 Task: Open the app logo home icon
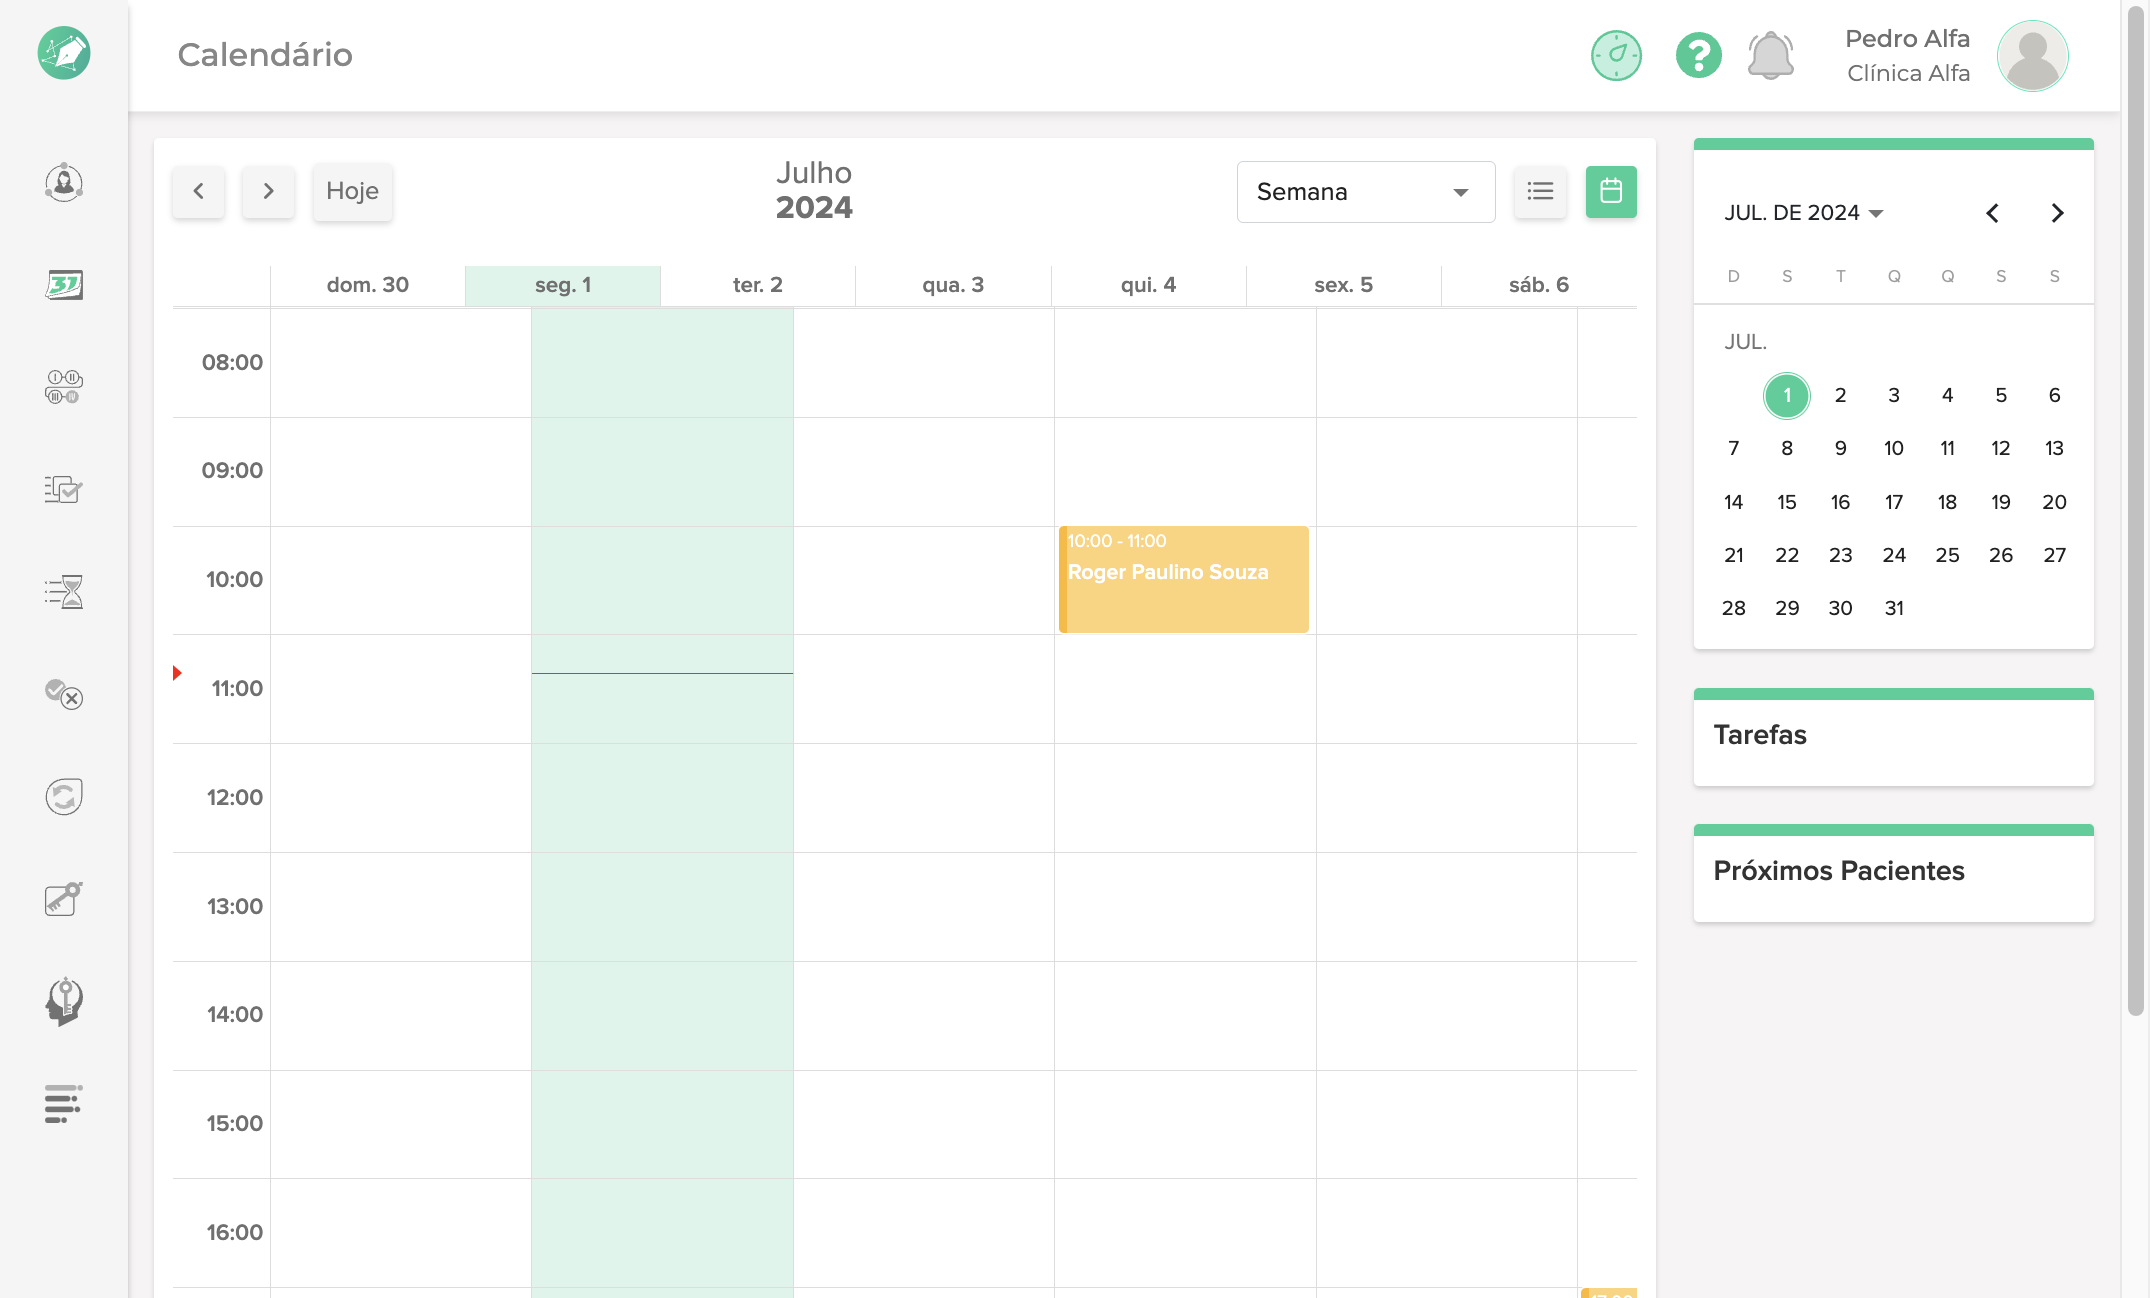[64, 53]
